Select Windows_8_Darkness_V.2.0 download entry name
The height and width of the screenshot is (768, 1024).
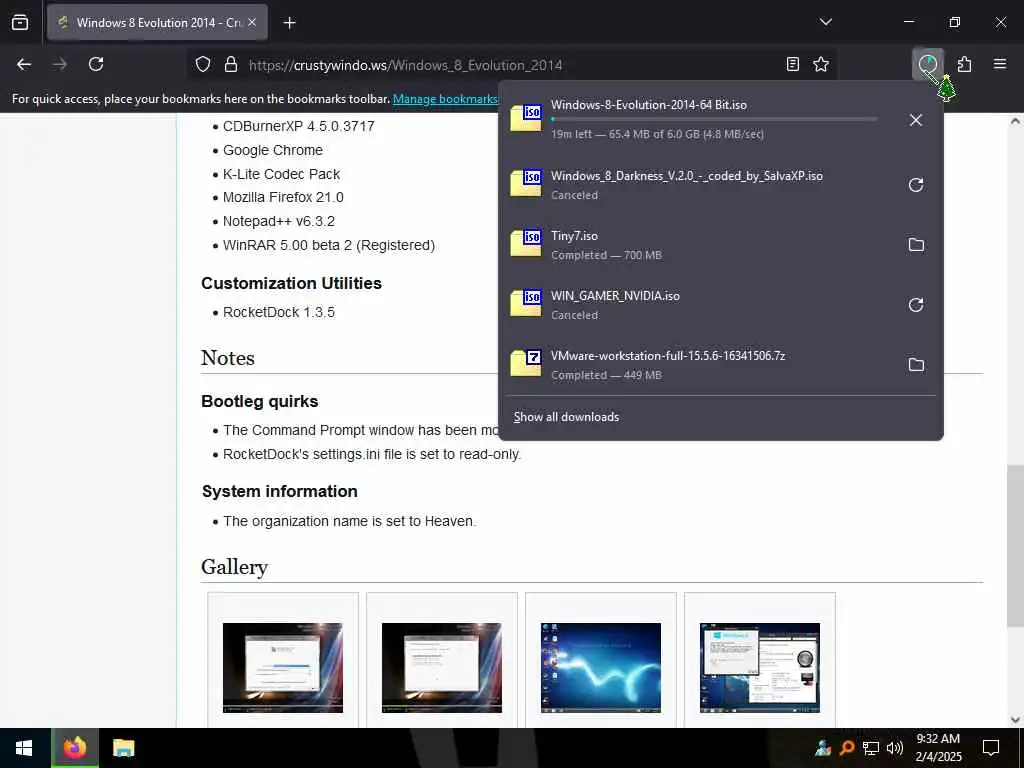tap(686, 176)
